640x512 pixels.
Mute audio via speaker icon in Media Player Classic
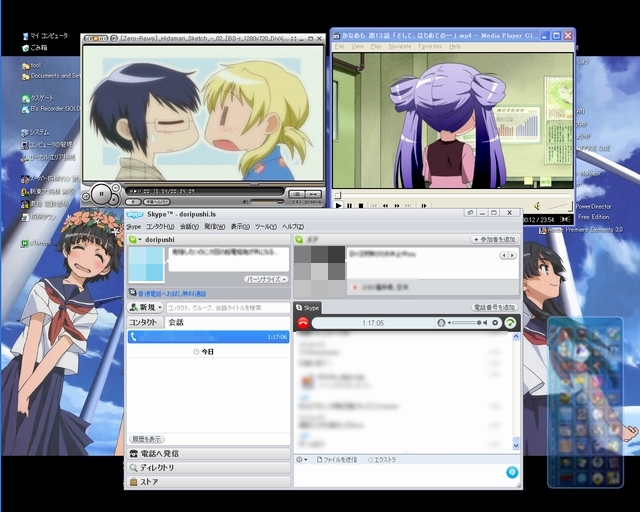(x=537, y=206)
